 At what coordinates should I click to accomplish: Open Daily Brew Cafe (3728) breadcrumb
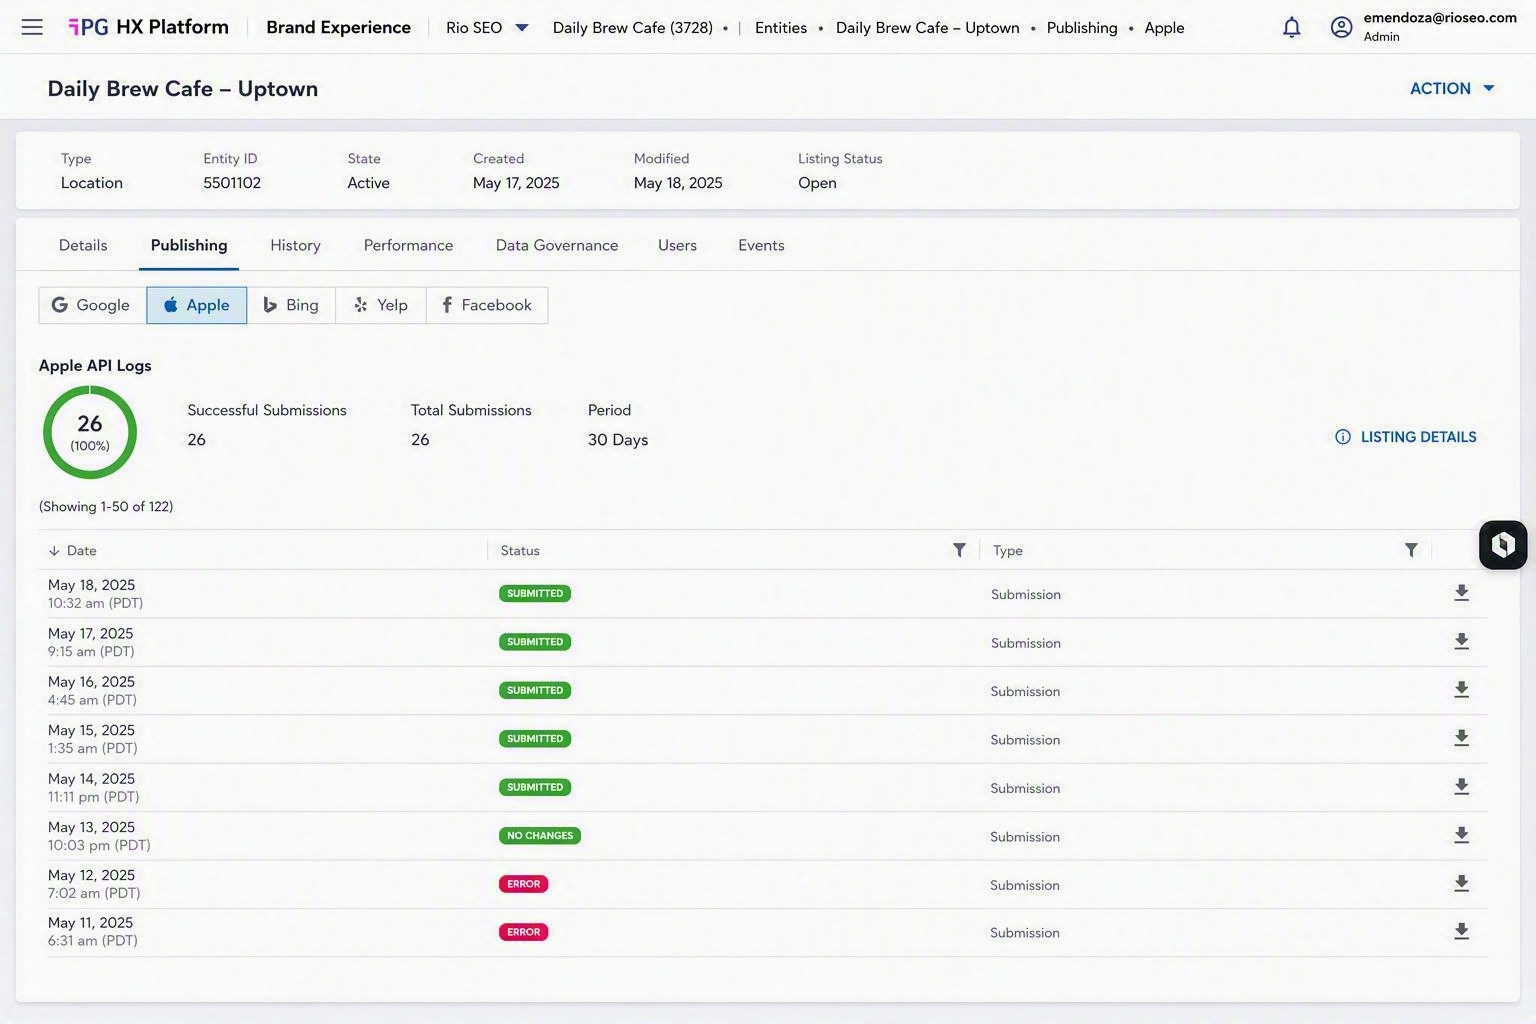tap(633, 28)
